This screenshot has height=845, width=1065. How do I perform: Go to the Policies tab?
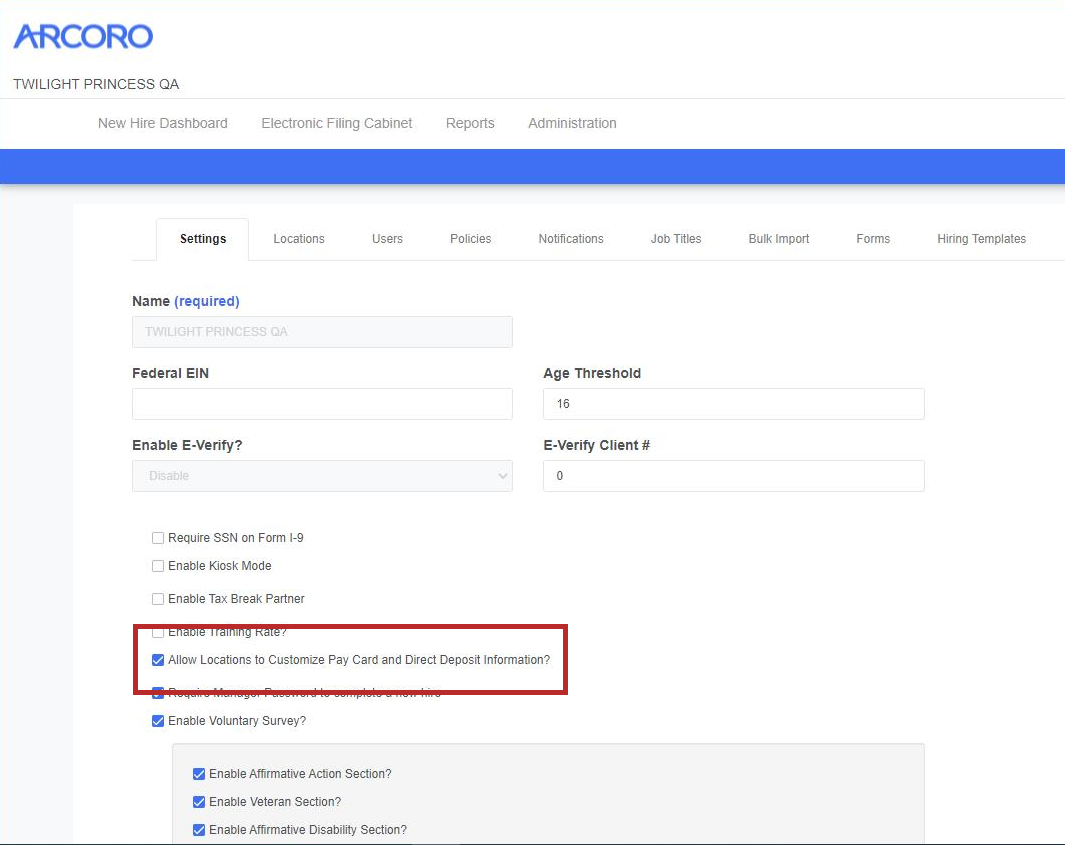point(471,239)
